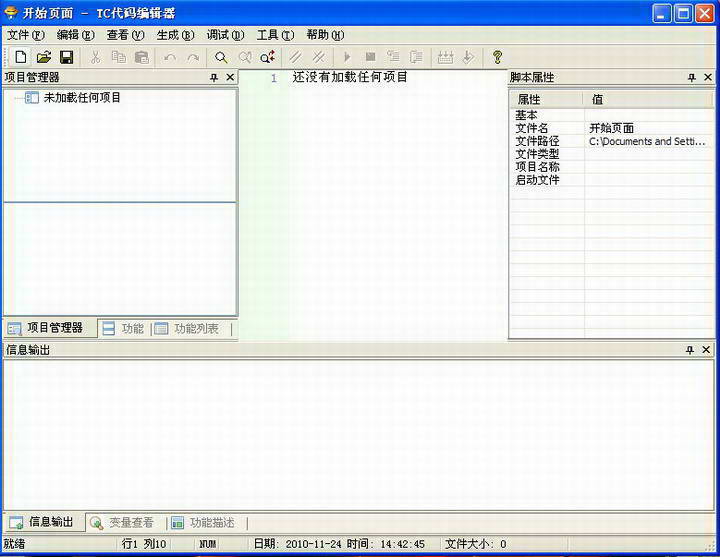The height and width of the screenshot is (557, 720).
Task: Click the New file icon in toolbar
Action: (20, 58)
